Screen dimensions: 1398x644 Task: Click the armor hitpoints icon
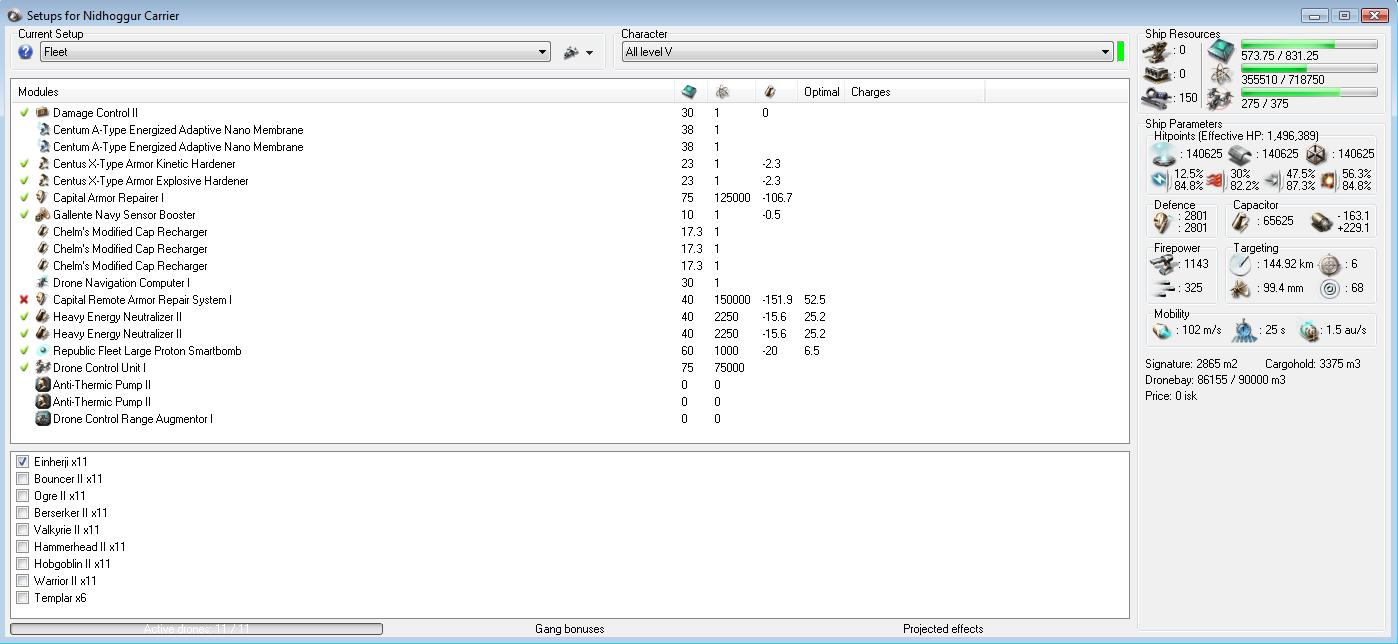tap(1240, 154)
